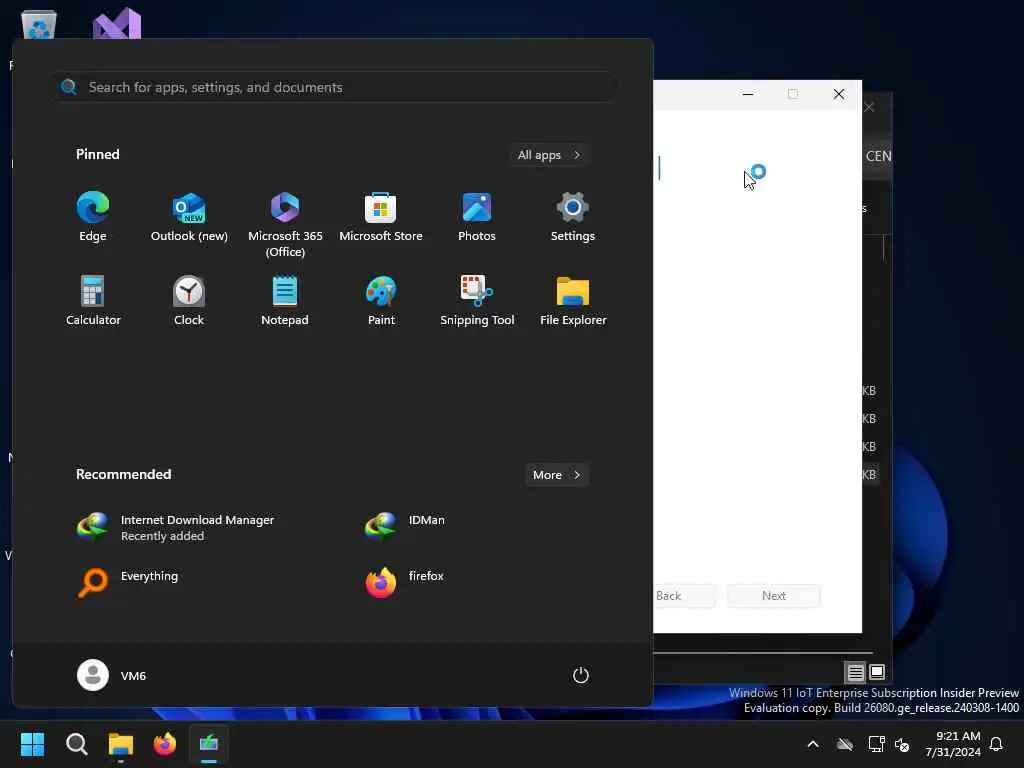Switch to details view in background window
The height and width of the screenshot is (768, 1024).
[x=855, y=672]
